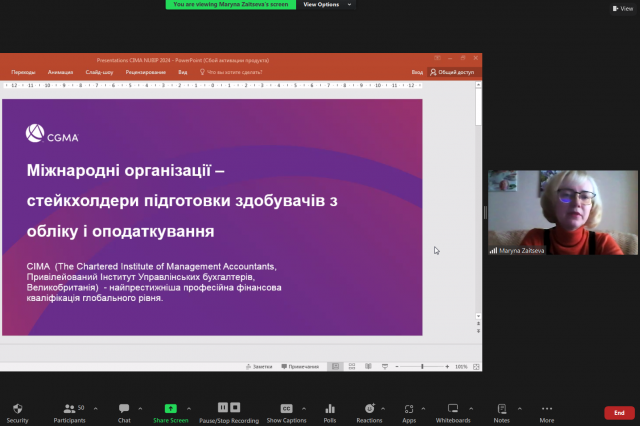Click the green Share Screen icon
640x426 pixels.
click(x=171, y=409)
